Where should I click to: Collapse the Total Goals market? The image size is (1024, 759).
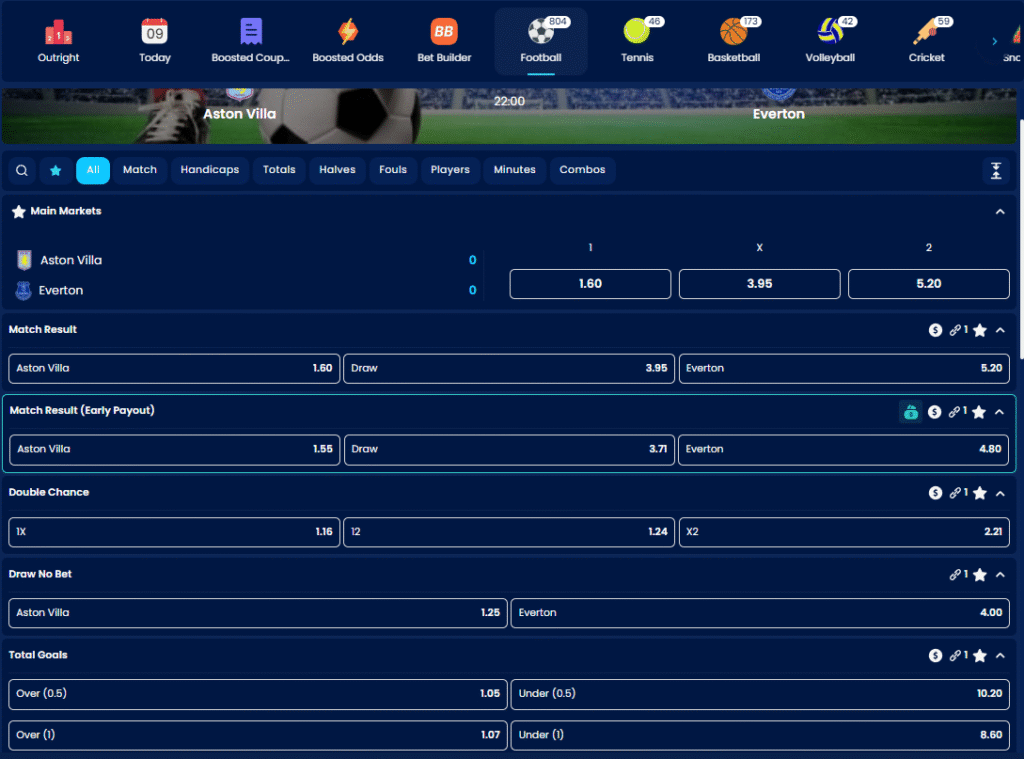[x=1000, y=656]
